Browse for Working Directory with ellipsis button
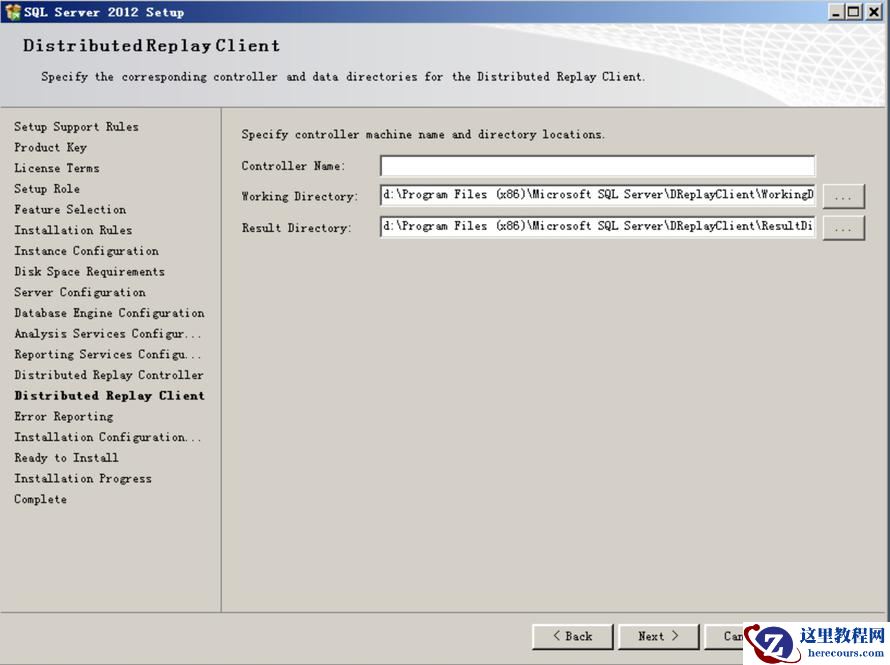The image size is (890, 665). click(x=843, y=196)
